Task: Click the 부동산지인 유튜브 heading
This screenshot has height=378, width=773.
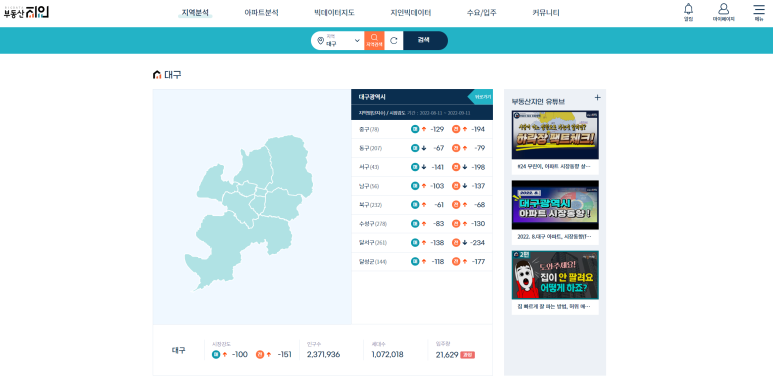Action: coord(538,102)
